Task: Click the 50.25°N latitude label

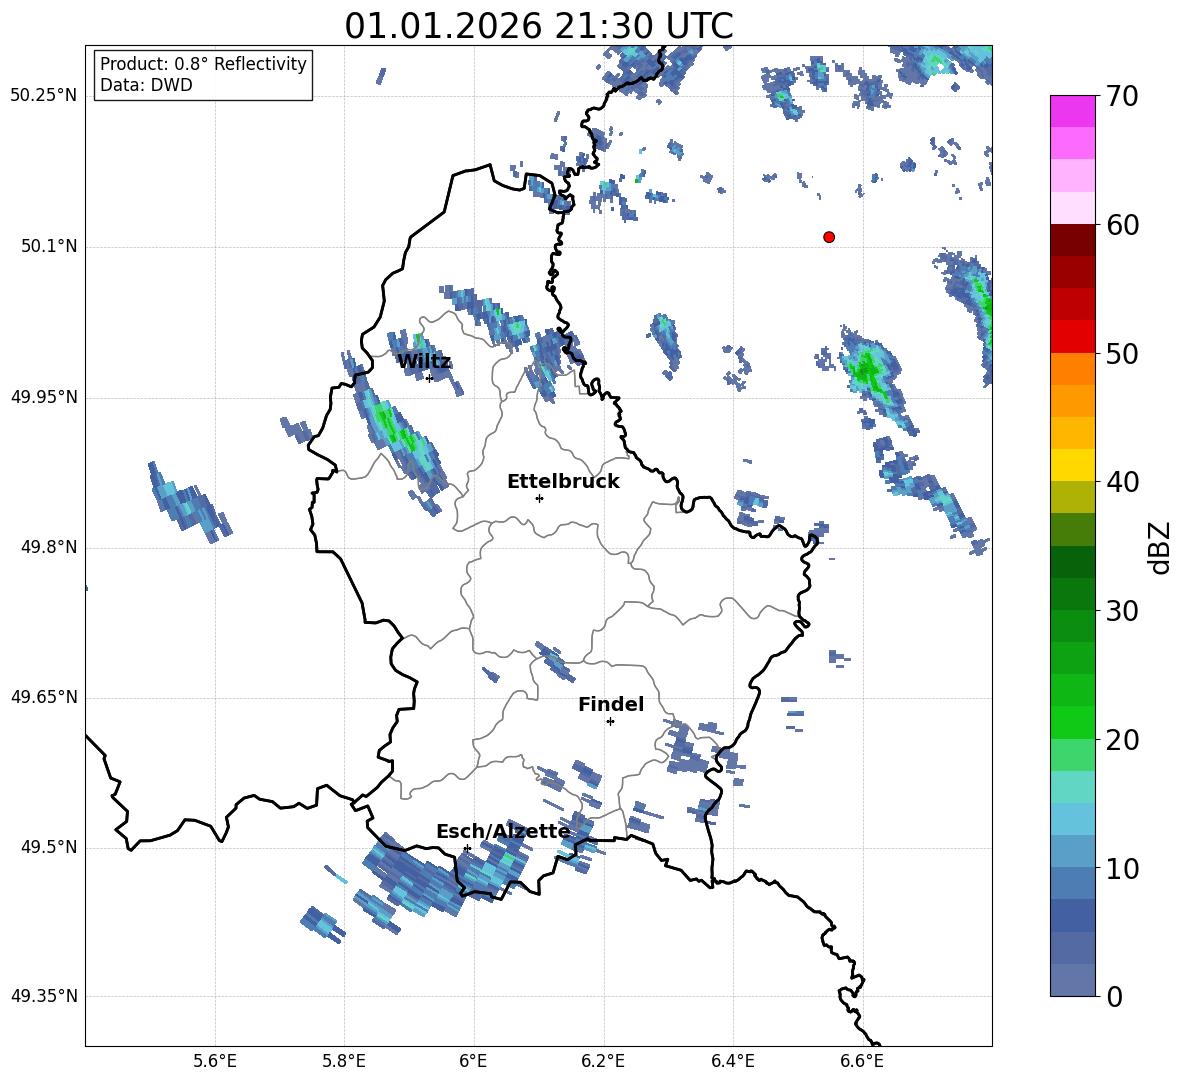Action: coord(44,96)
